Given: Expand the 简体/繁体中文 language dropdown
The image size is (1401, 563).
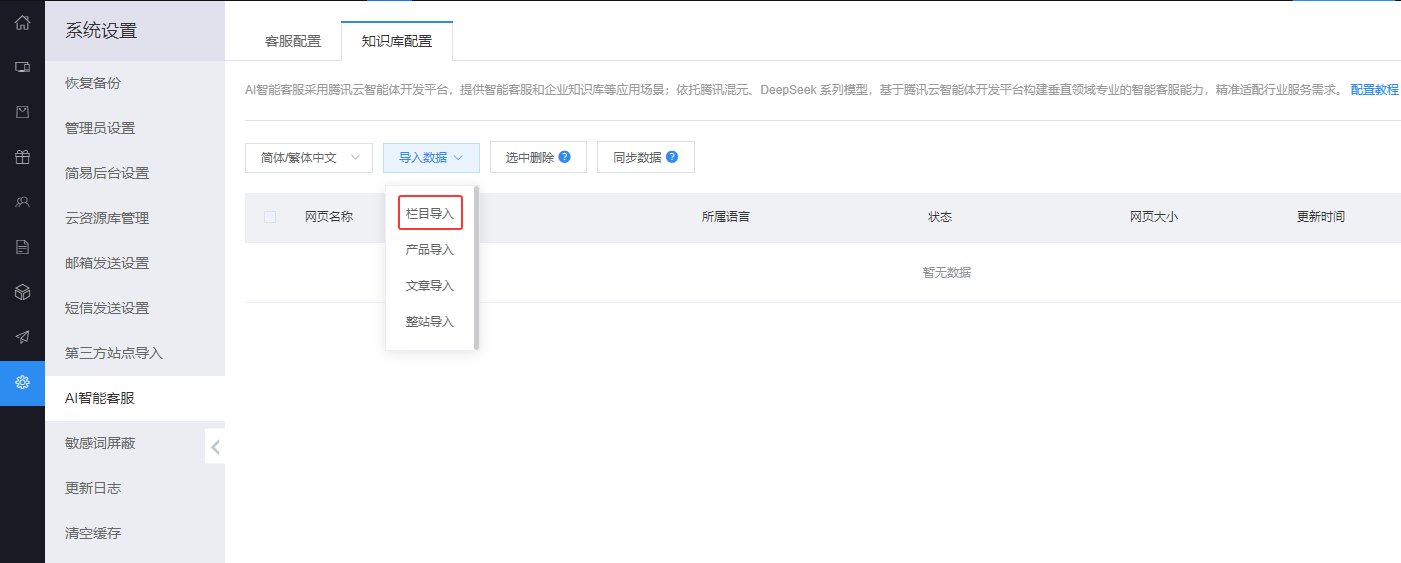Looking at the screenshot, I should 308,158.
